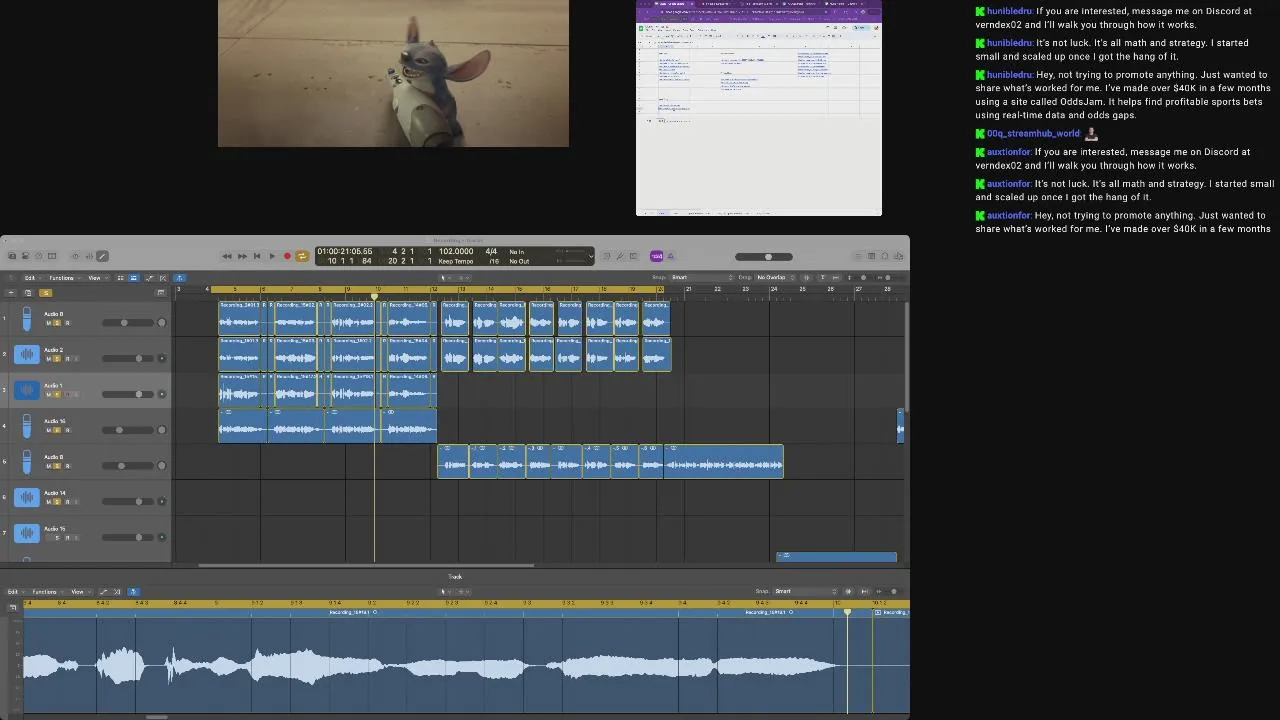Screen dimensions: 1280x720
Task: Open the List Editors button
Action: coord(858,256)
